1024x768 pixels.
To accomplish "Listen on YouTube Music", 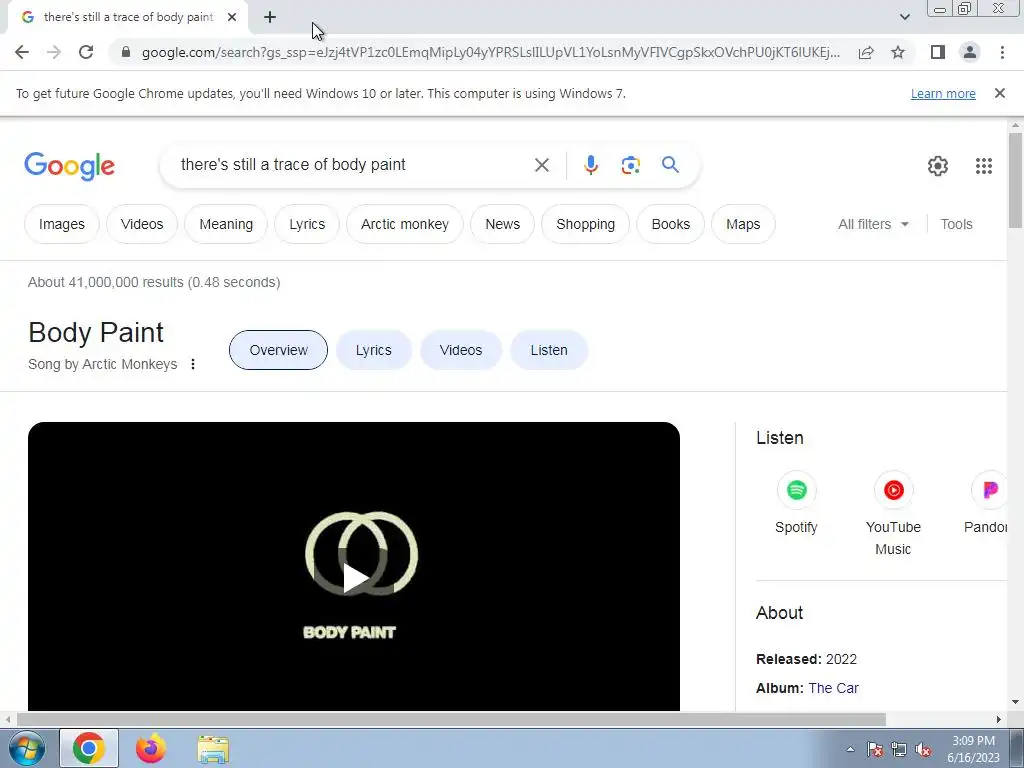I will tap(893, 513).
